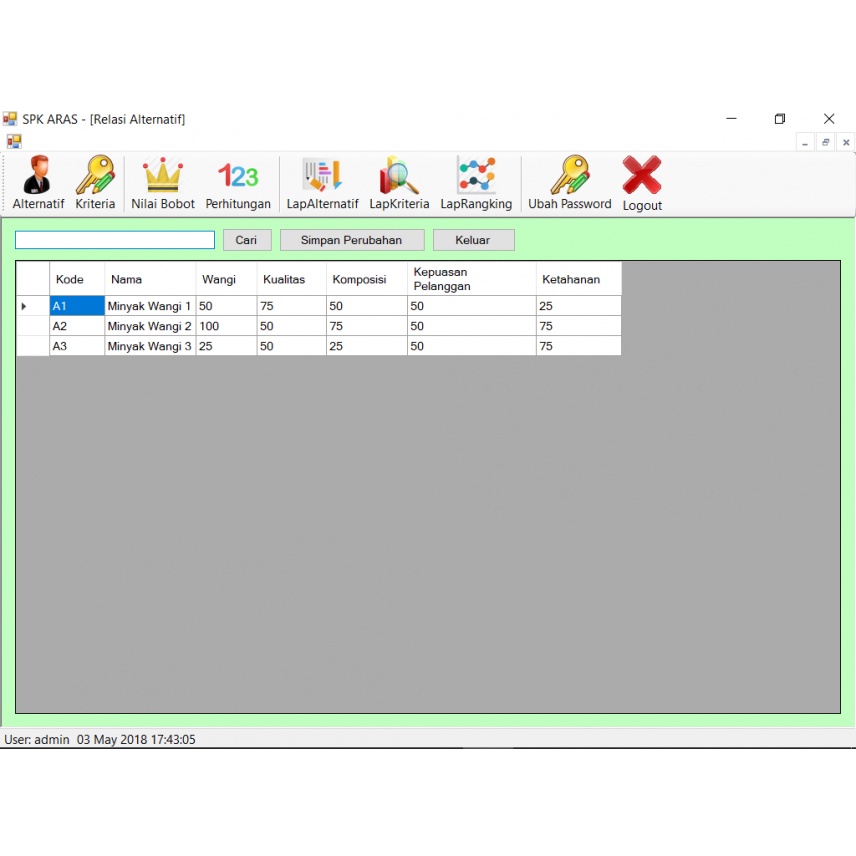Click the Komposisi column header
Viewport: 856px width, 856px height.
click(x=367, y=279)
